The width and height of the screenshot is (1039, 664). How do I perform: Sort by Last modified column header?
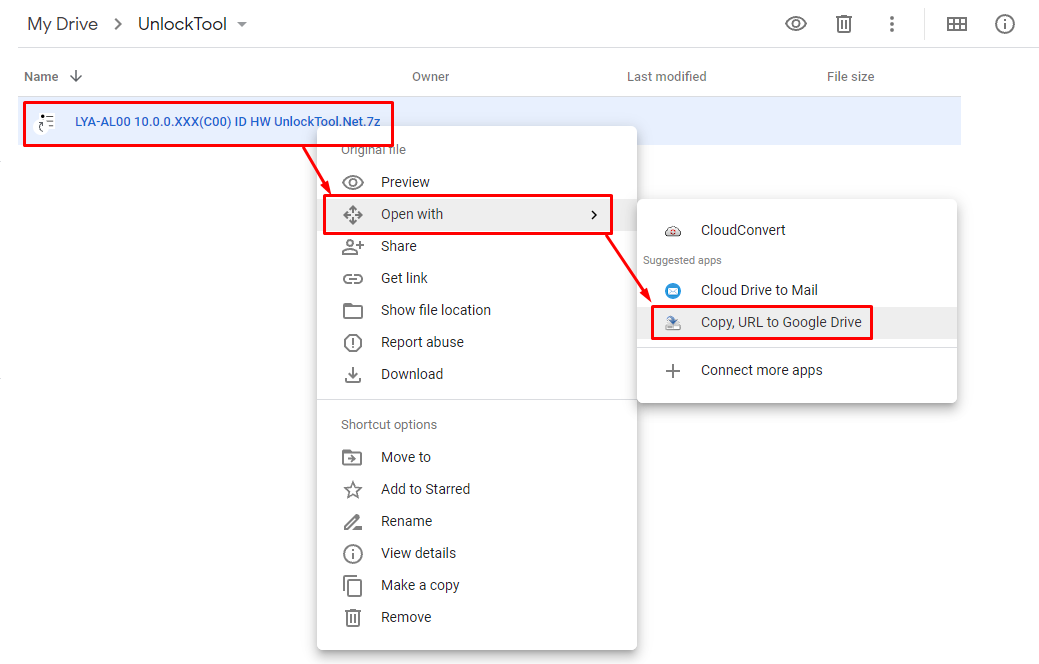pos(667,77)
